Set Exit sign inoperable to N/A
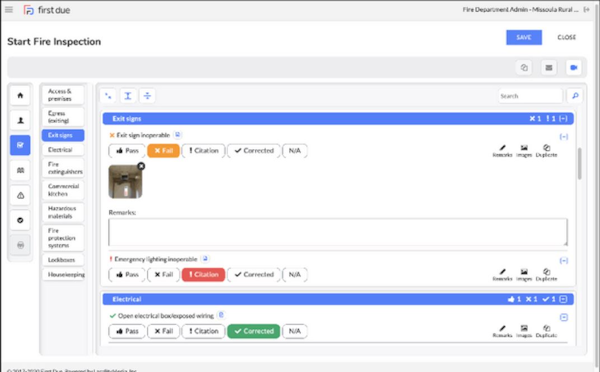The height and width of the screenshot is (372, 600). tap(295, 151)
